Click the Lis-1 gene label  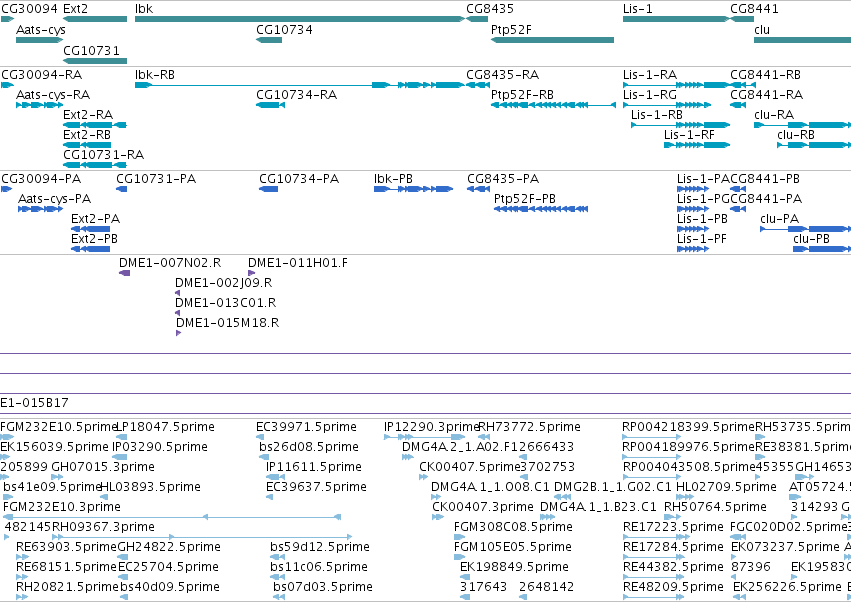[x=638, y=9]
